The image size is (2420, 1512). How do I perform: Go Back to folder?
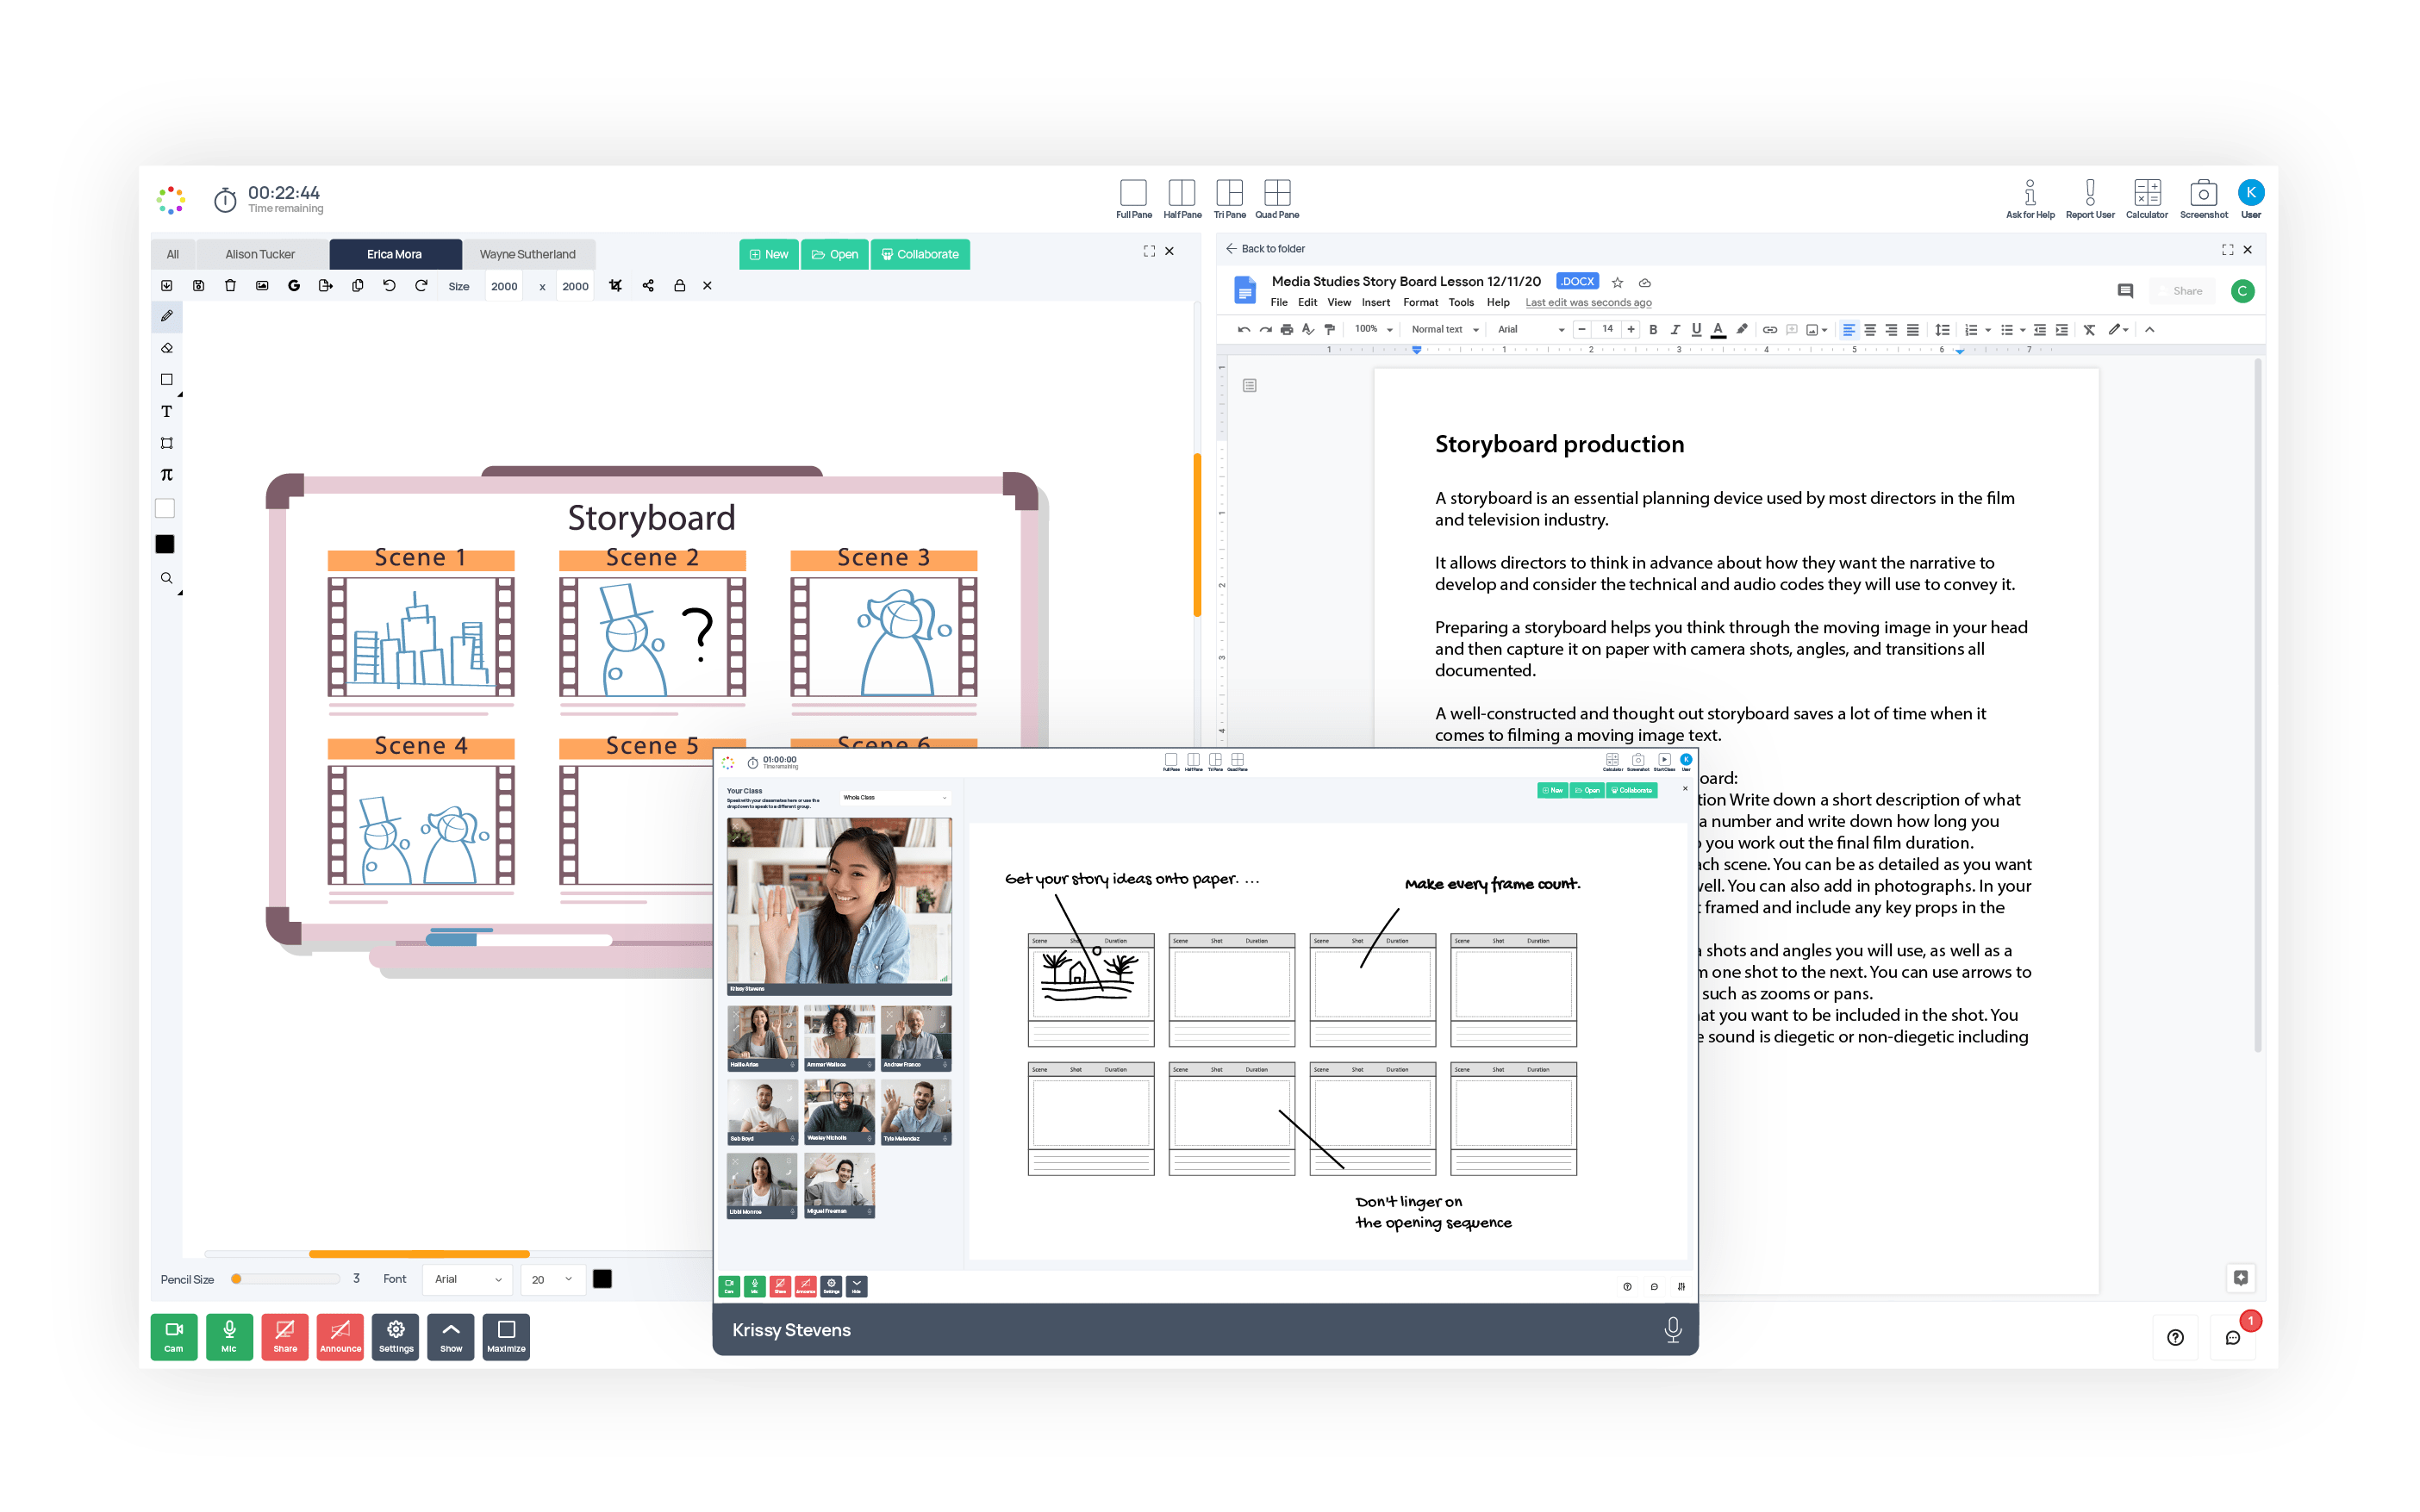tap(1265, 249)
